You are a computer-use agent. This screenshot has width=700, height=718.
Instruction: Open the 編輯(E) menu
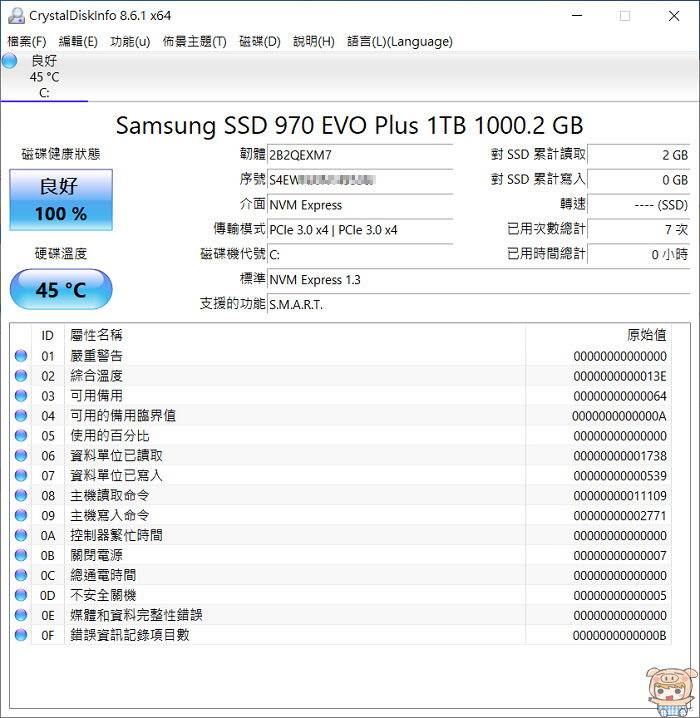coord(78,42)
